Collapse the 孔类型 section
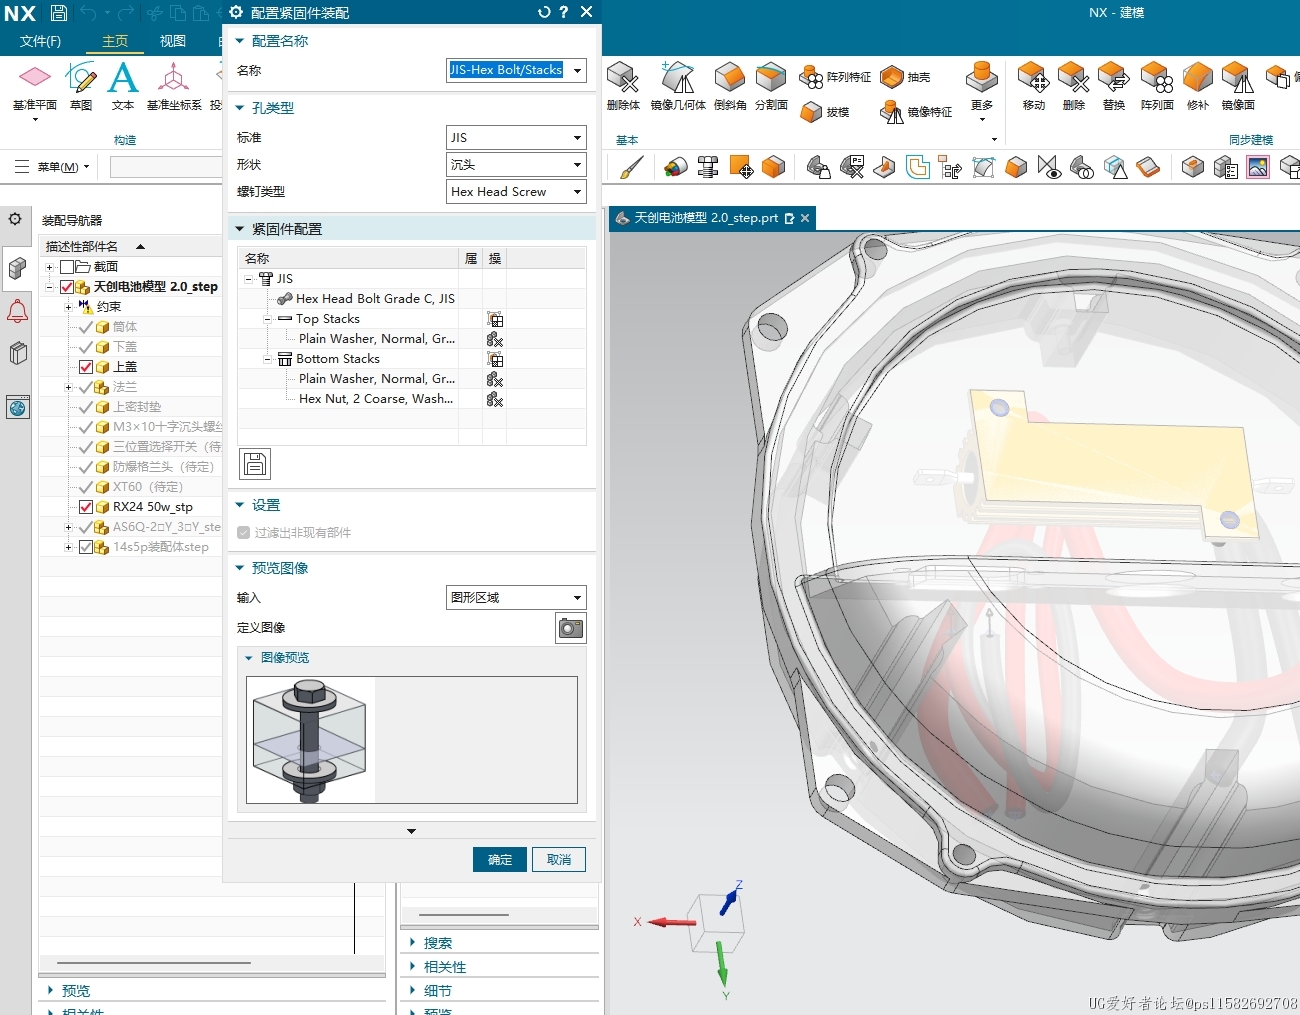The width and height of the screenshot is (1300, 1015). click(240, 108)
